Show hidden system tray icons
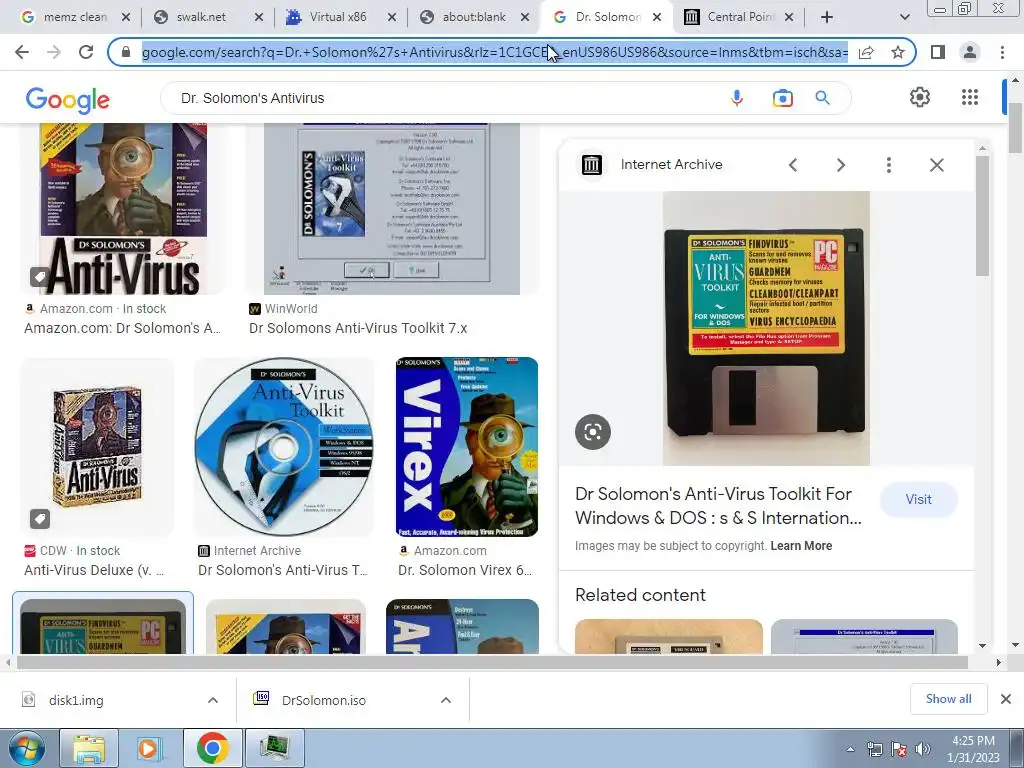 (x=850, y=749)
